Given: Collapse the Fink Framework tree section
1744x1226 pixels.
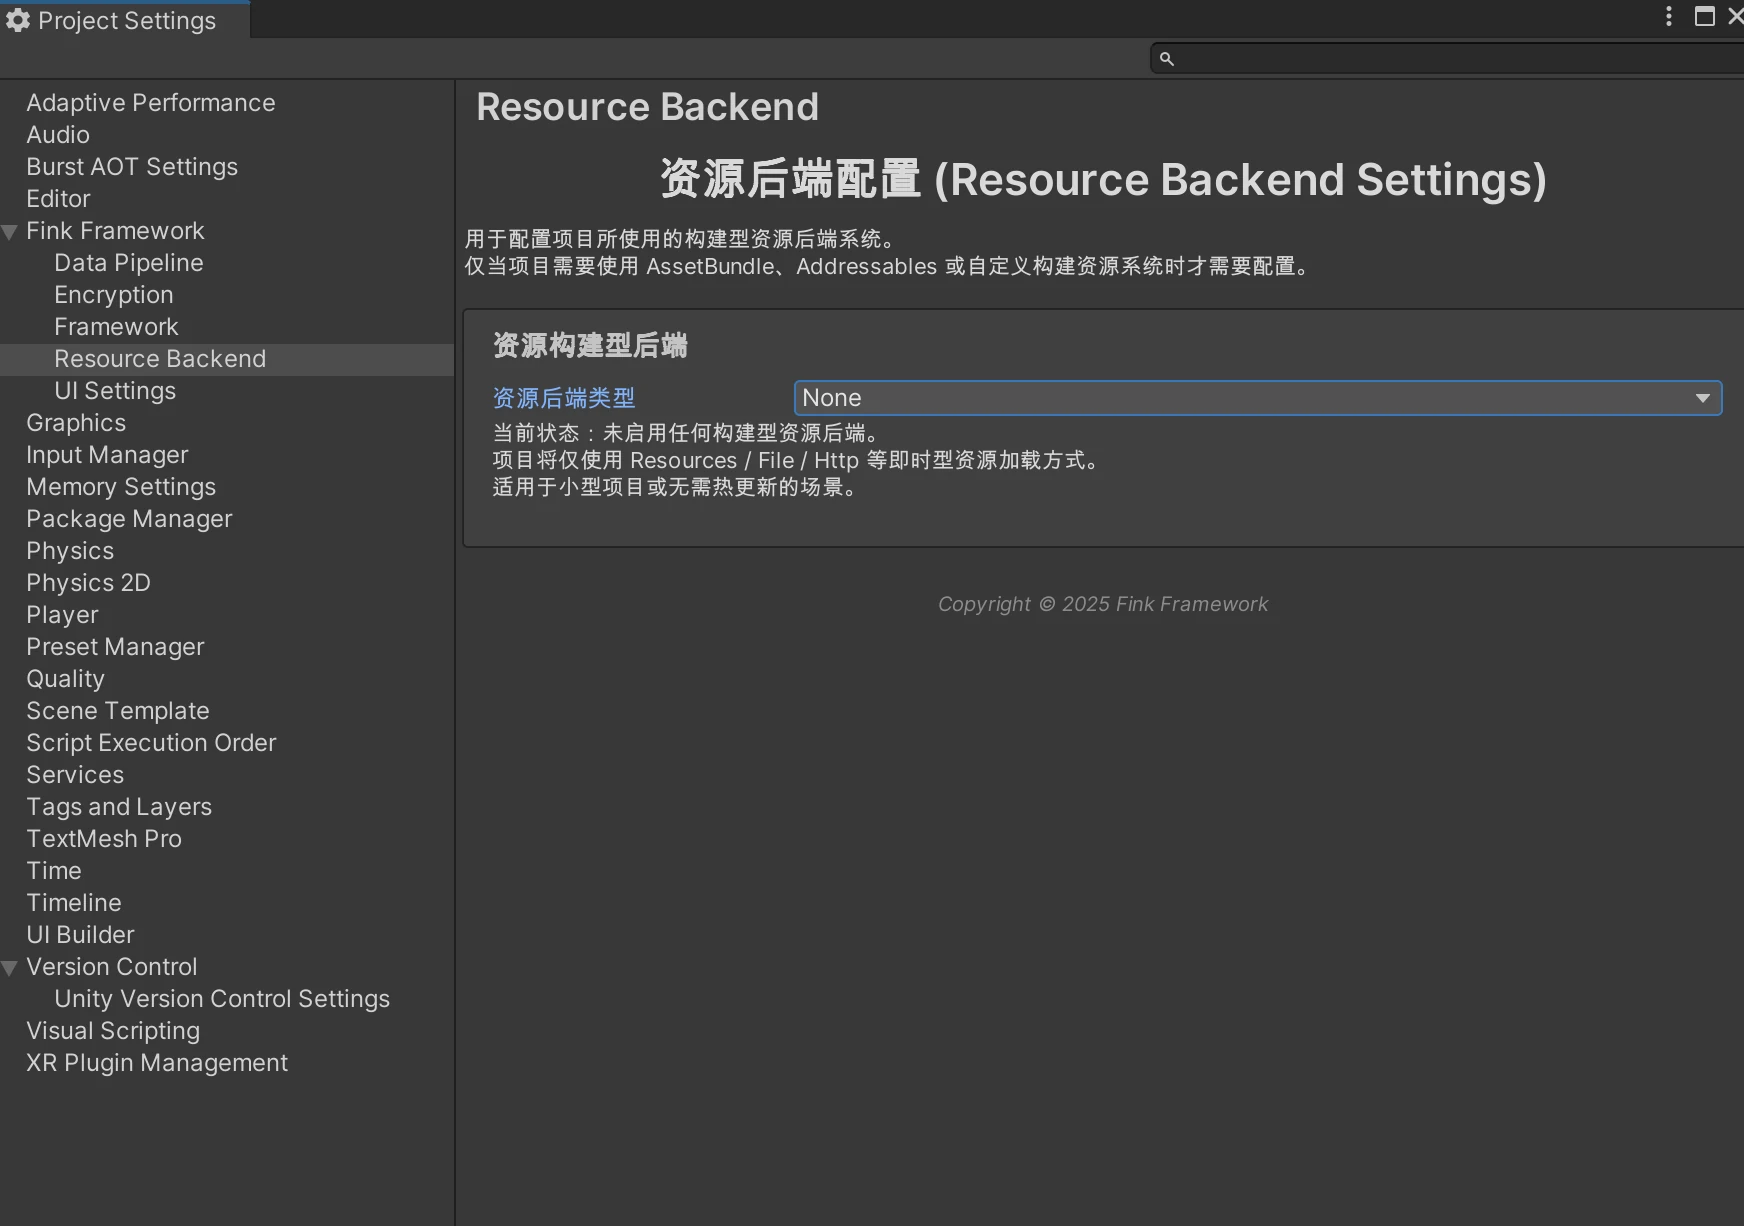Looking at the screenshot, I should pyautogui.click(x=10, y=232).
